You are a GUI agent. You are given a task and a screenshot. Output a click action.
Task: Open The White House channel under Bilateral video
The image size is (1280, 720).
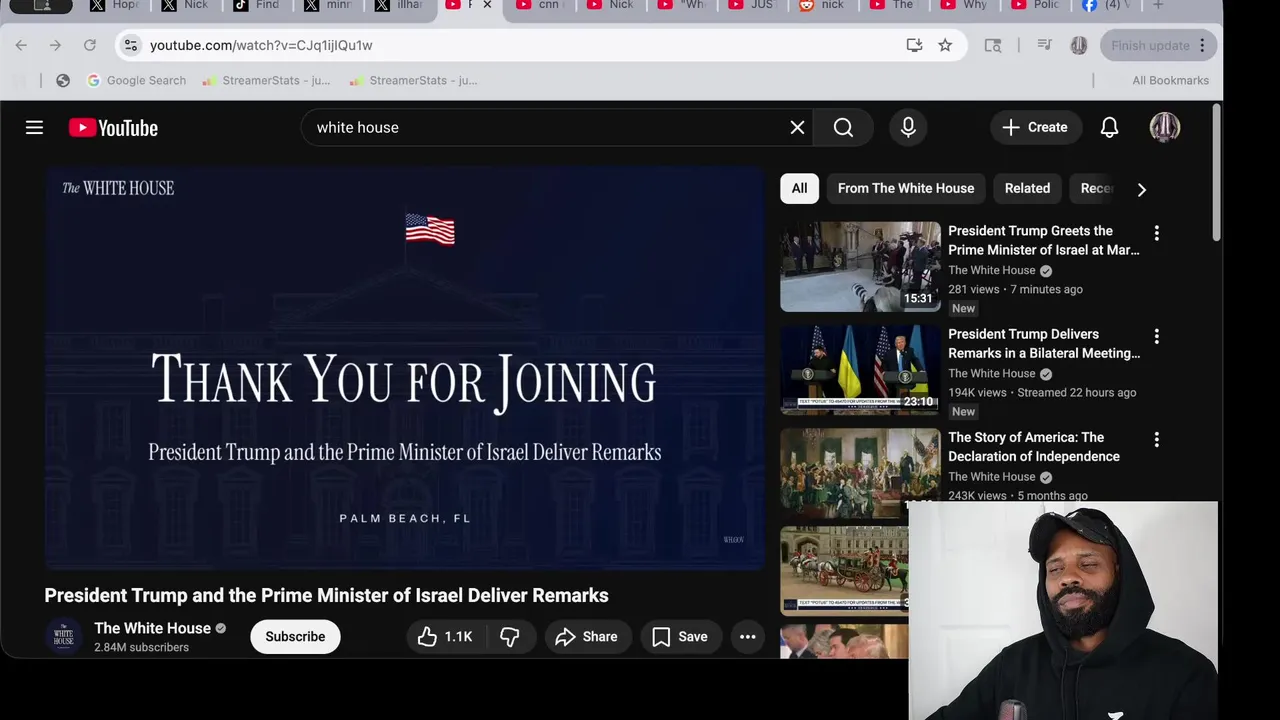coord(991,373)
